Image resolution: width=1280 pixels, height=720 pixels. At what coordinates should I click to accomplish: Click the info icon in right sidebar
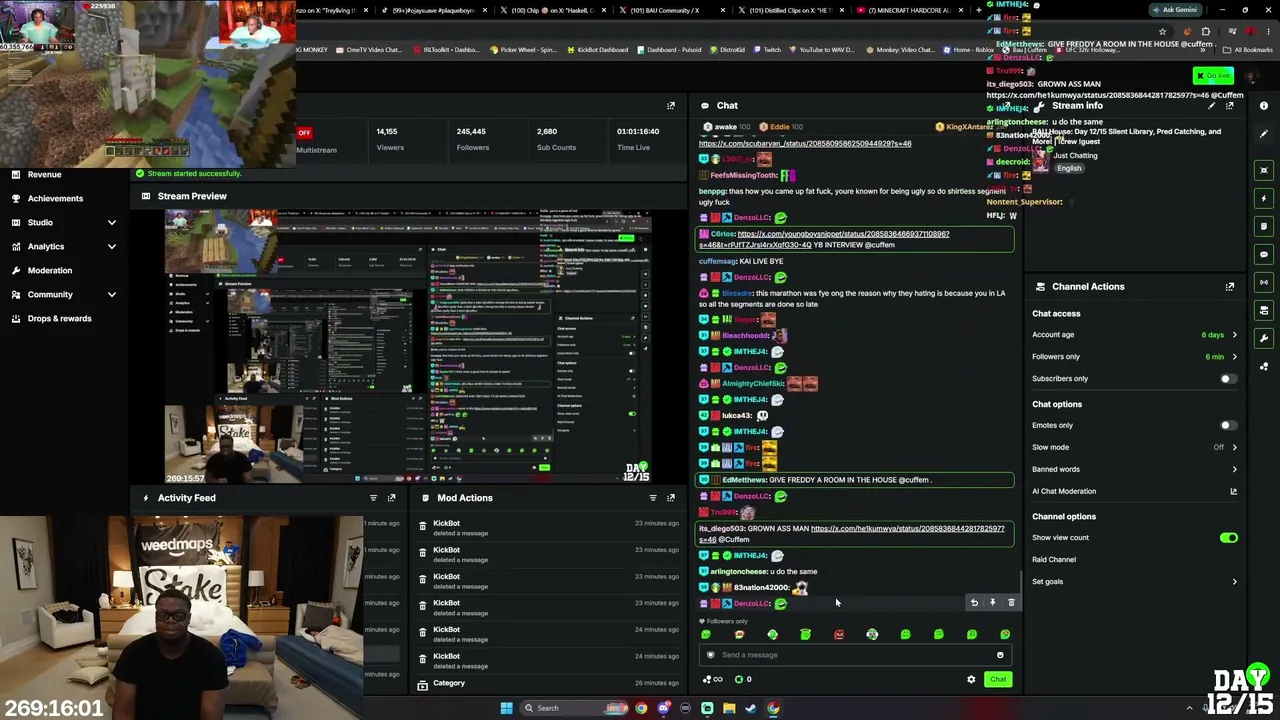(1264, 106)
